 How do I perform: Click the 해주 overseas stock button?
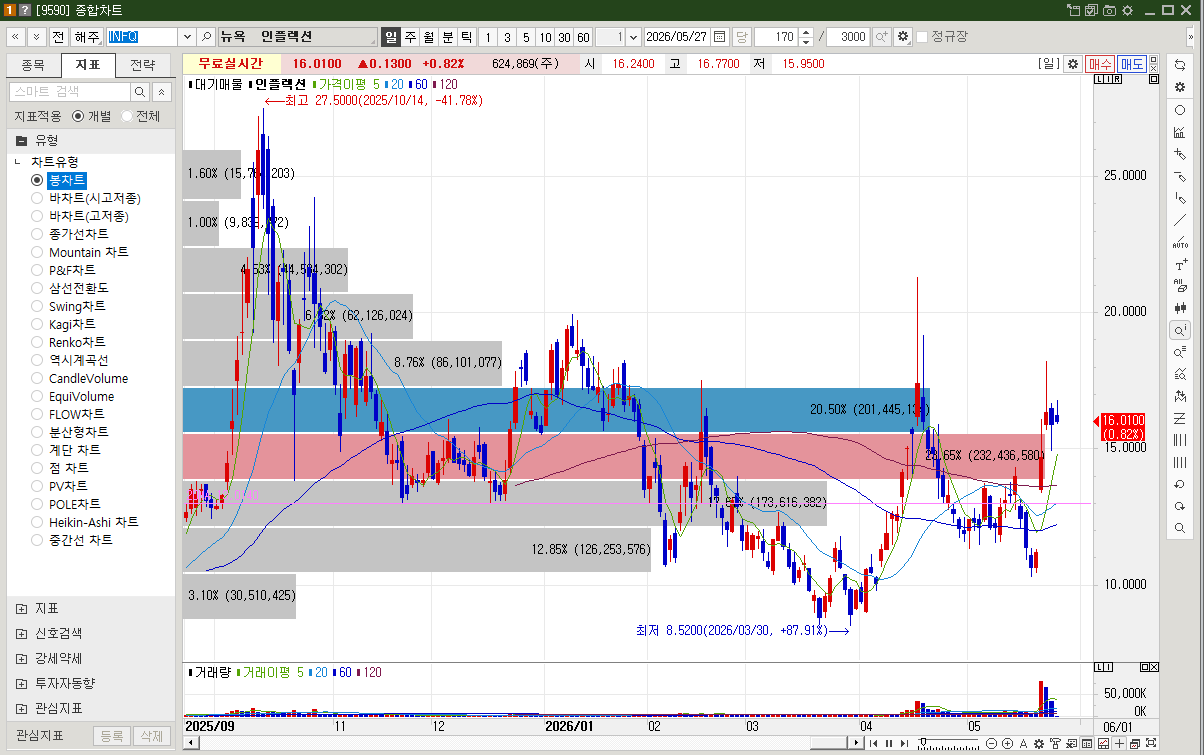coord(87,36)
